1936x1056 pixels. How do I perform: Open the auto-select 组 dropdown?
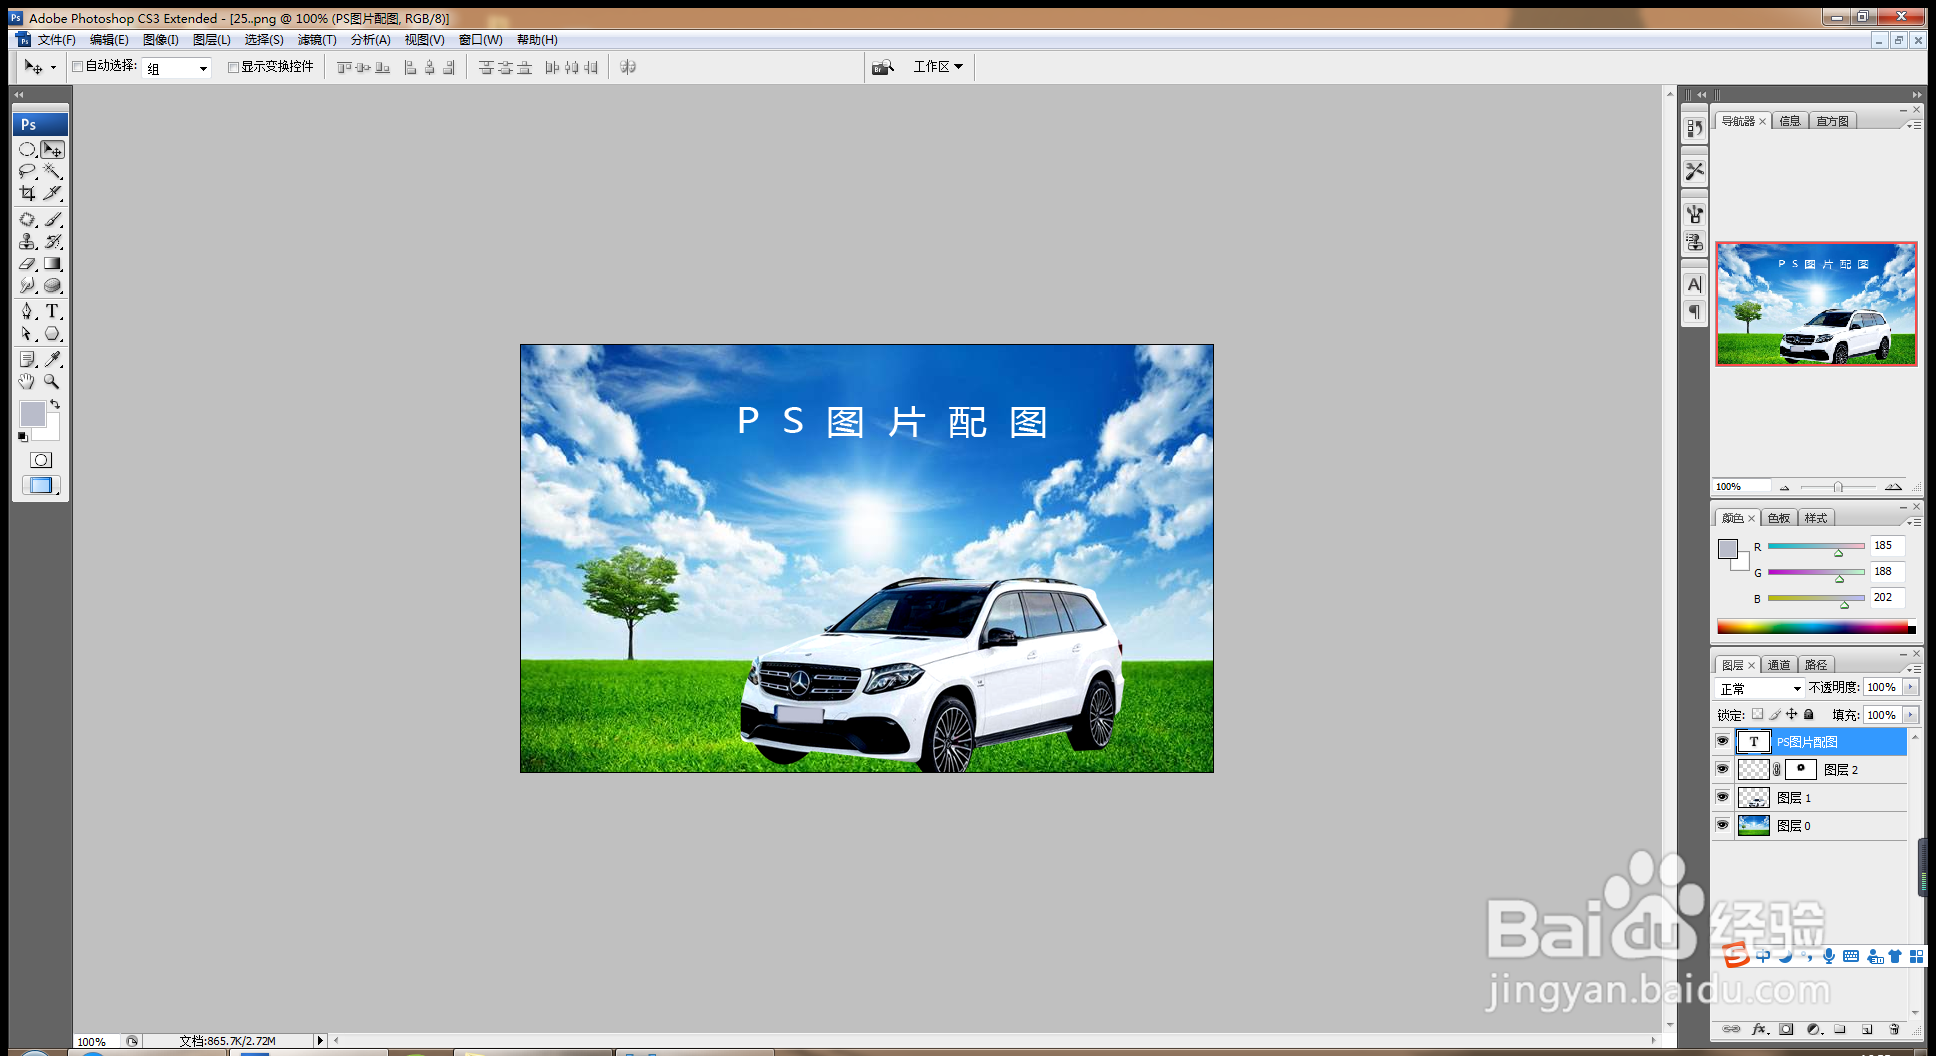click(x=177, y=68)
